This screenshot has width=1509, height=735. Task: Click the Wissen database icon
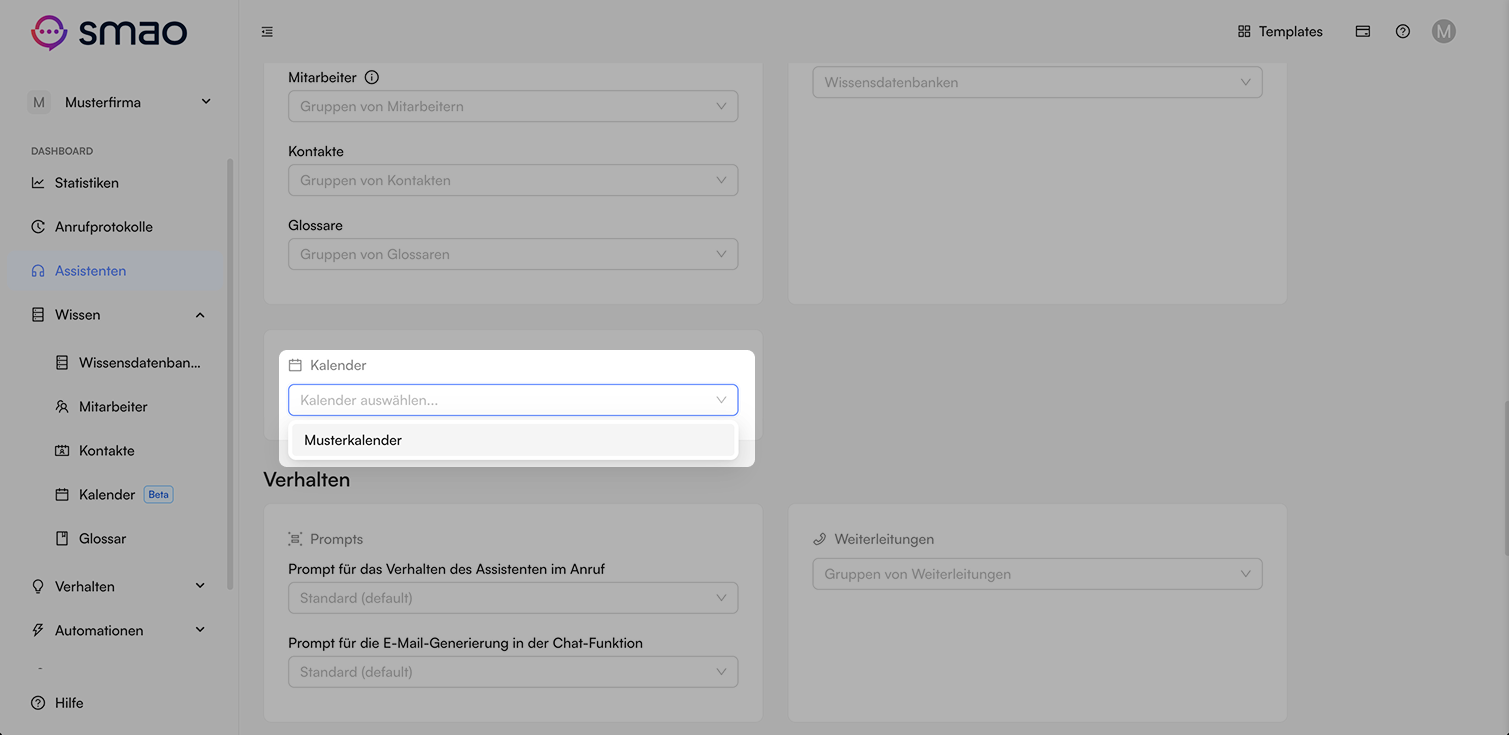pyautogui.click(x=38, y=315)
